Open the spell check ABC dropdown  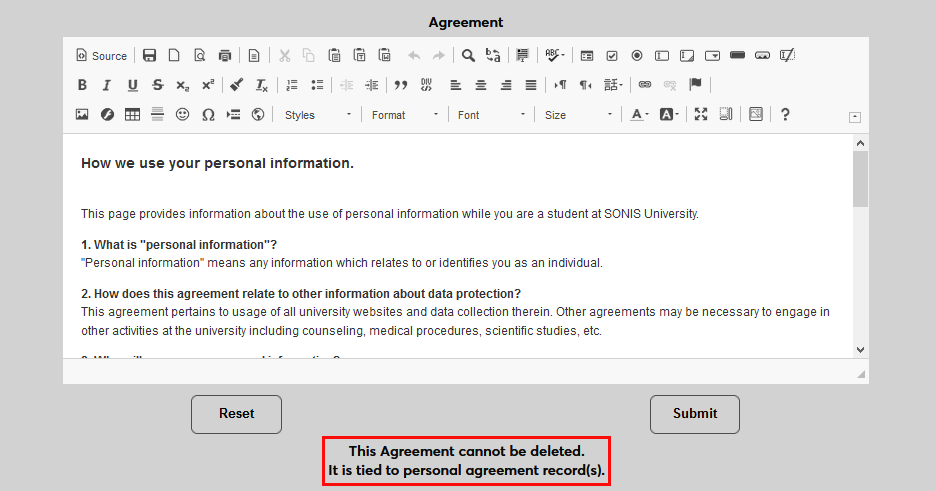(x=555, y=55)
